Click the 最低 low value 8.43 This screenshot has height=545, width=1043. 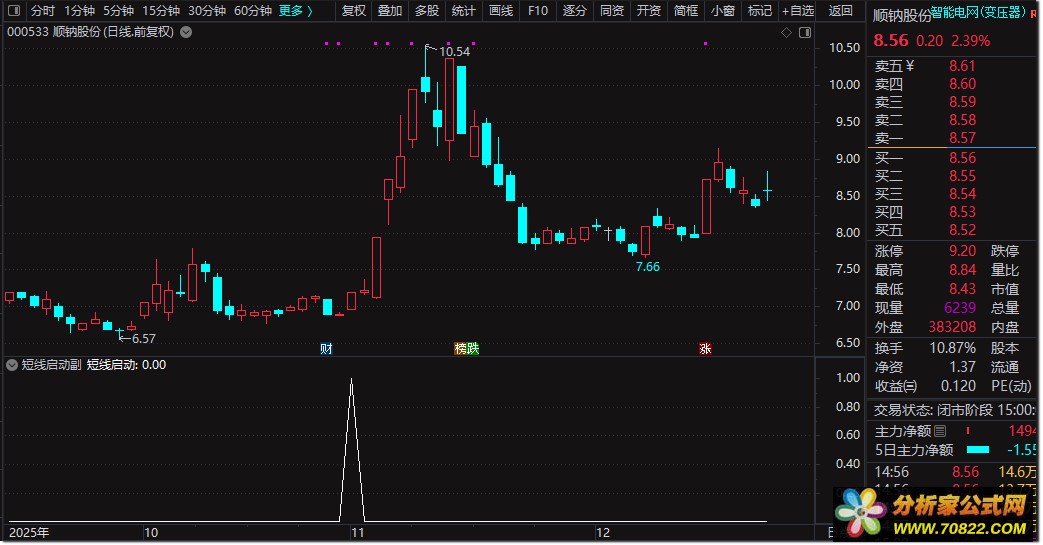click(x=962, y=289)
